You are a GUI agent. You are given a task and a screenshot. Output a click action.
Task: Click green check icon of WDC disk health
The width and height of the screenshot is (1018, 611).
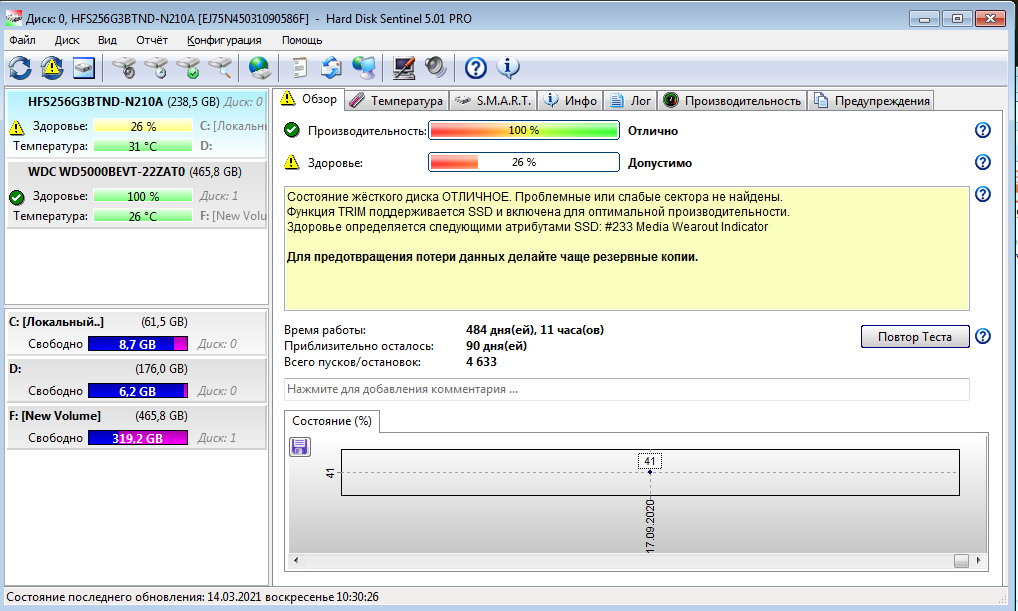(x=17, y=197)
